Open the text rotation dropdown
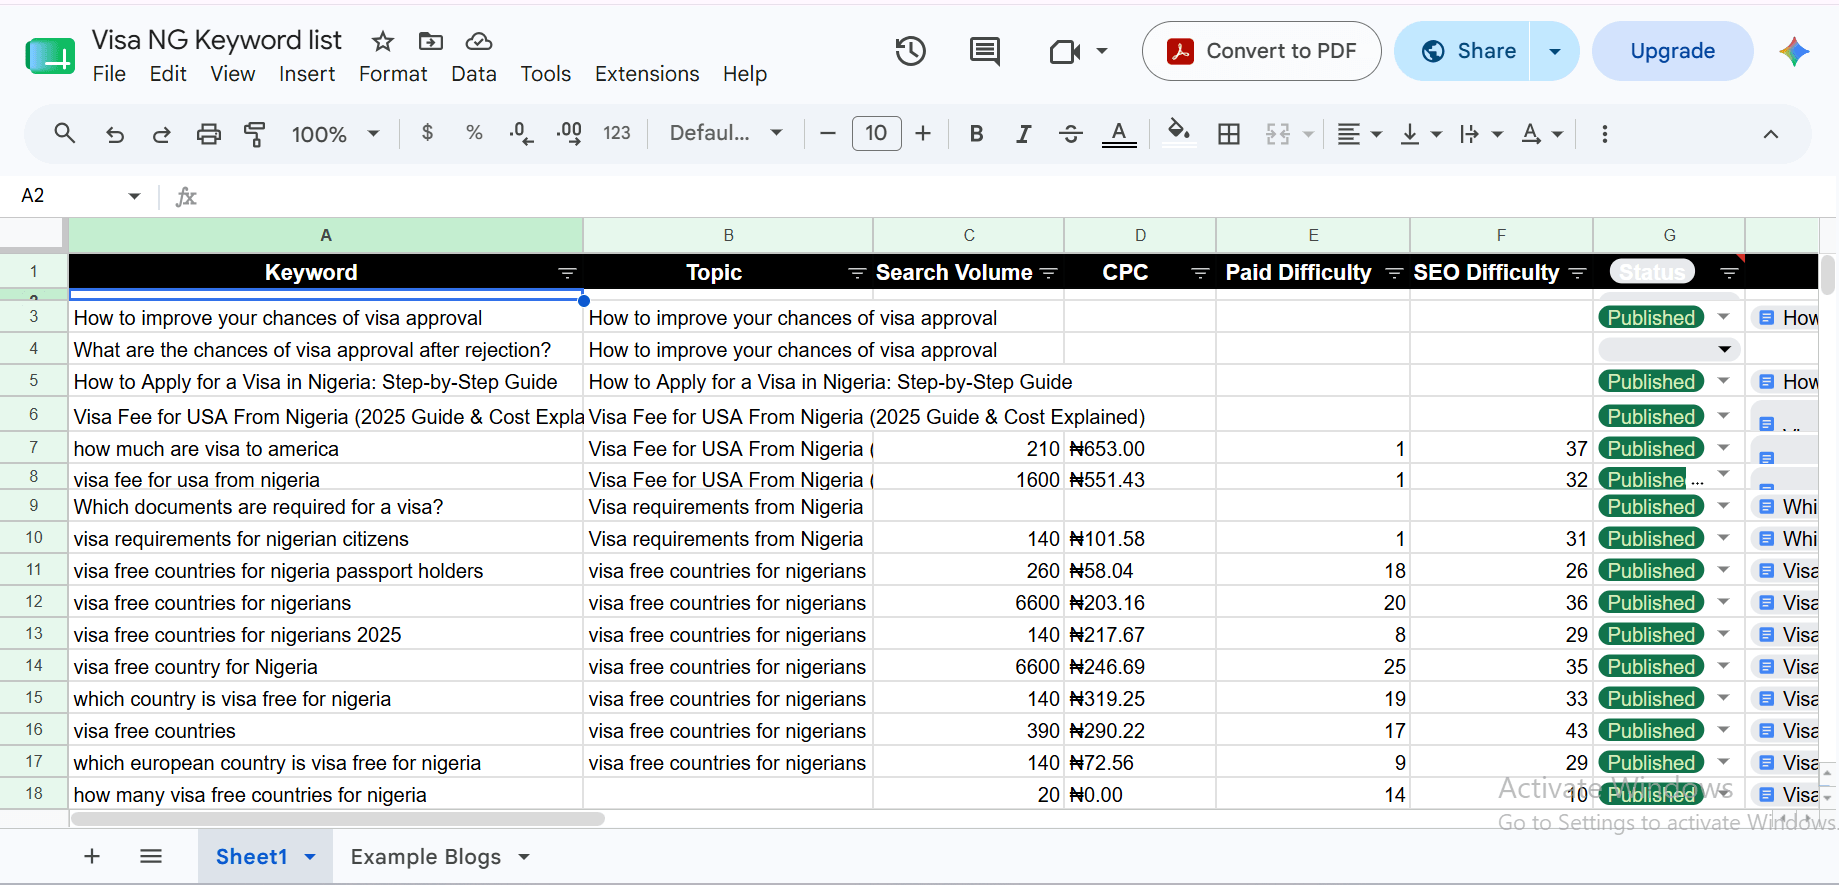Image resolution: width=1839 pixels, height=885 pixels. click(x=1542, y=133)
